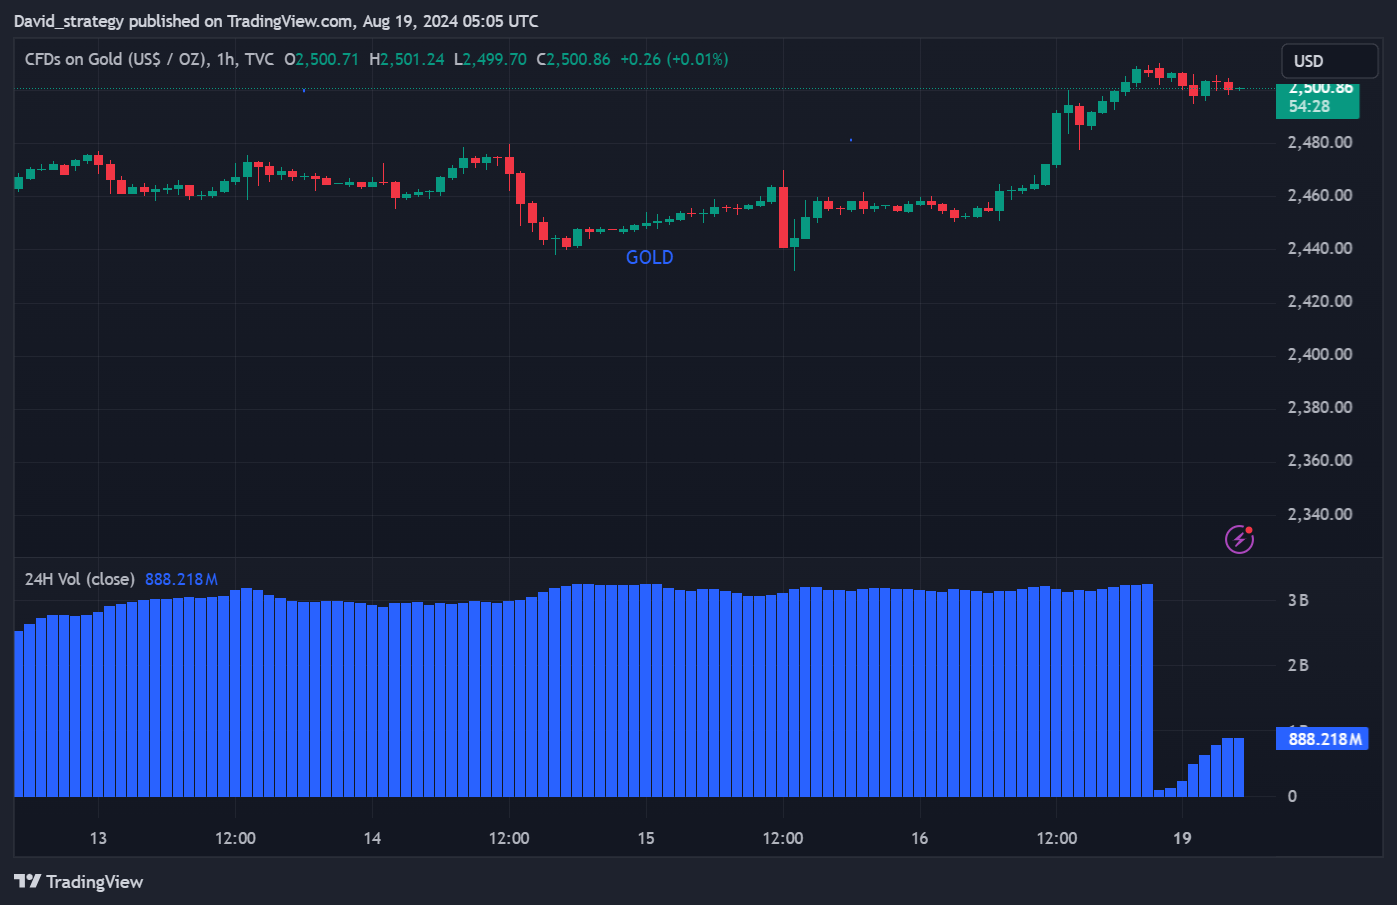Click the close value C2,500.86 in the legend
1397x905 pixels.
tap(573, 59)
